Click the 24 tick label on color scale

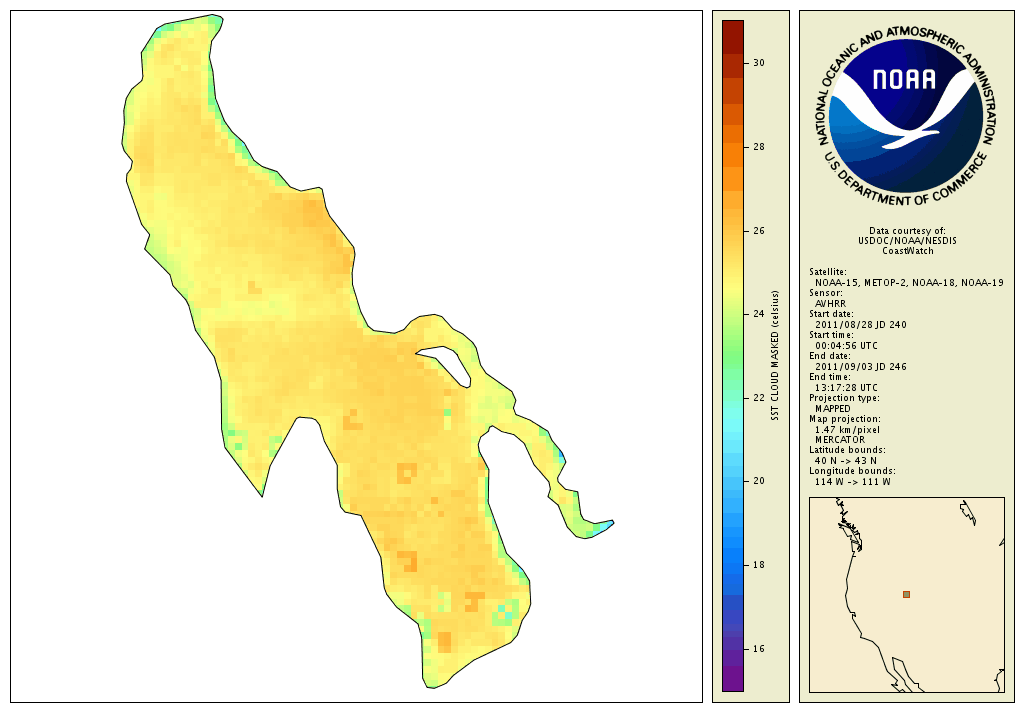point(759,314)
